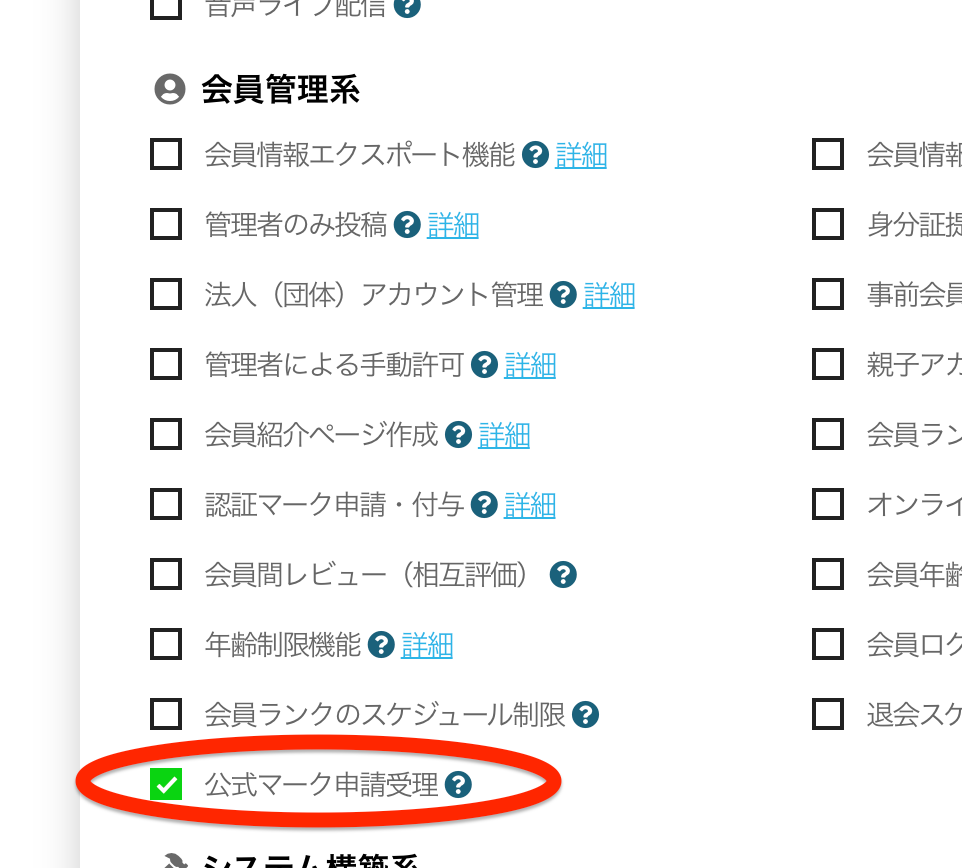Click 詳細 next to 法人（団体）アカウント管理
962x868 pixels.
[x=609, y=295]
